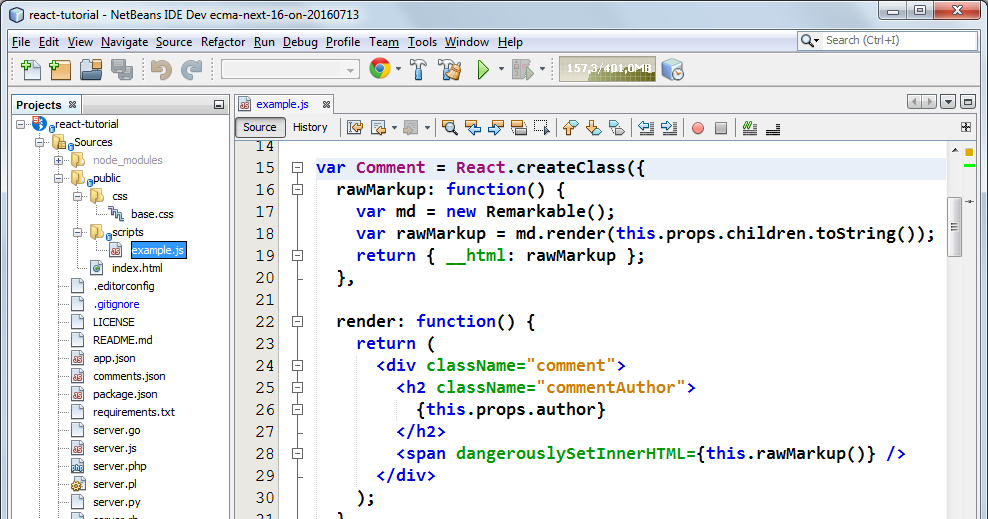
Task: Click Shift Line Left icon
Action: click(646, 128)
